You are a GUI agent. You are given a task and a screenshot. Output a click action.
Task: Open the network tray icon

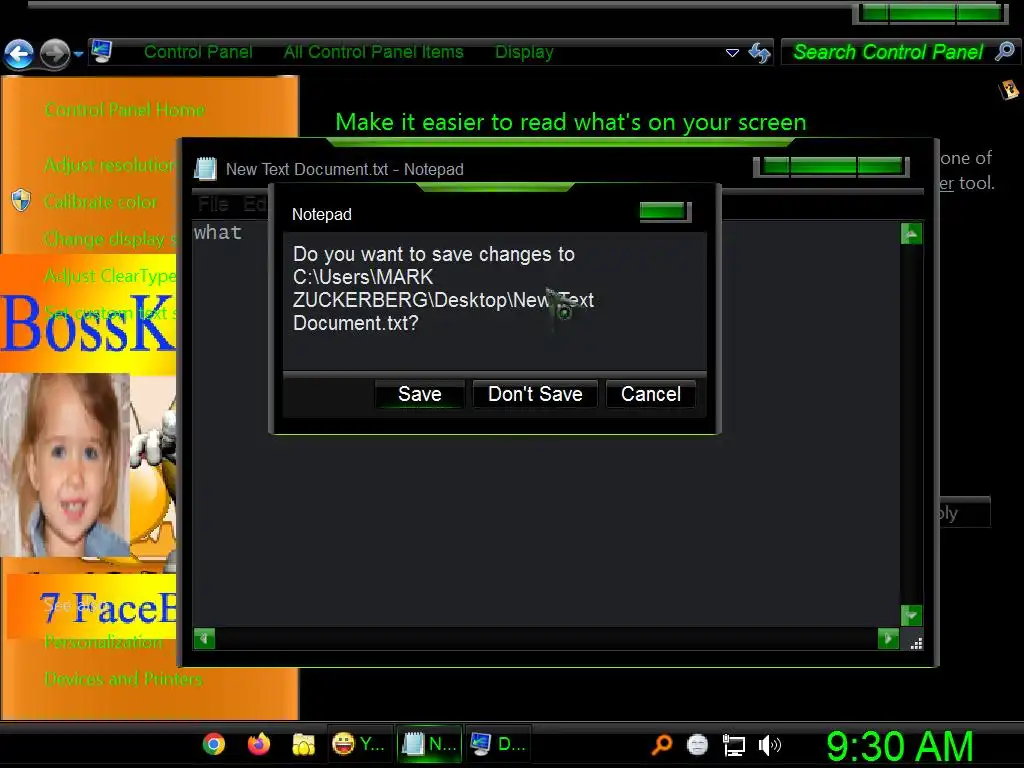(733, 745)
